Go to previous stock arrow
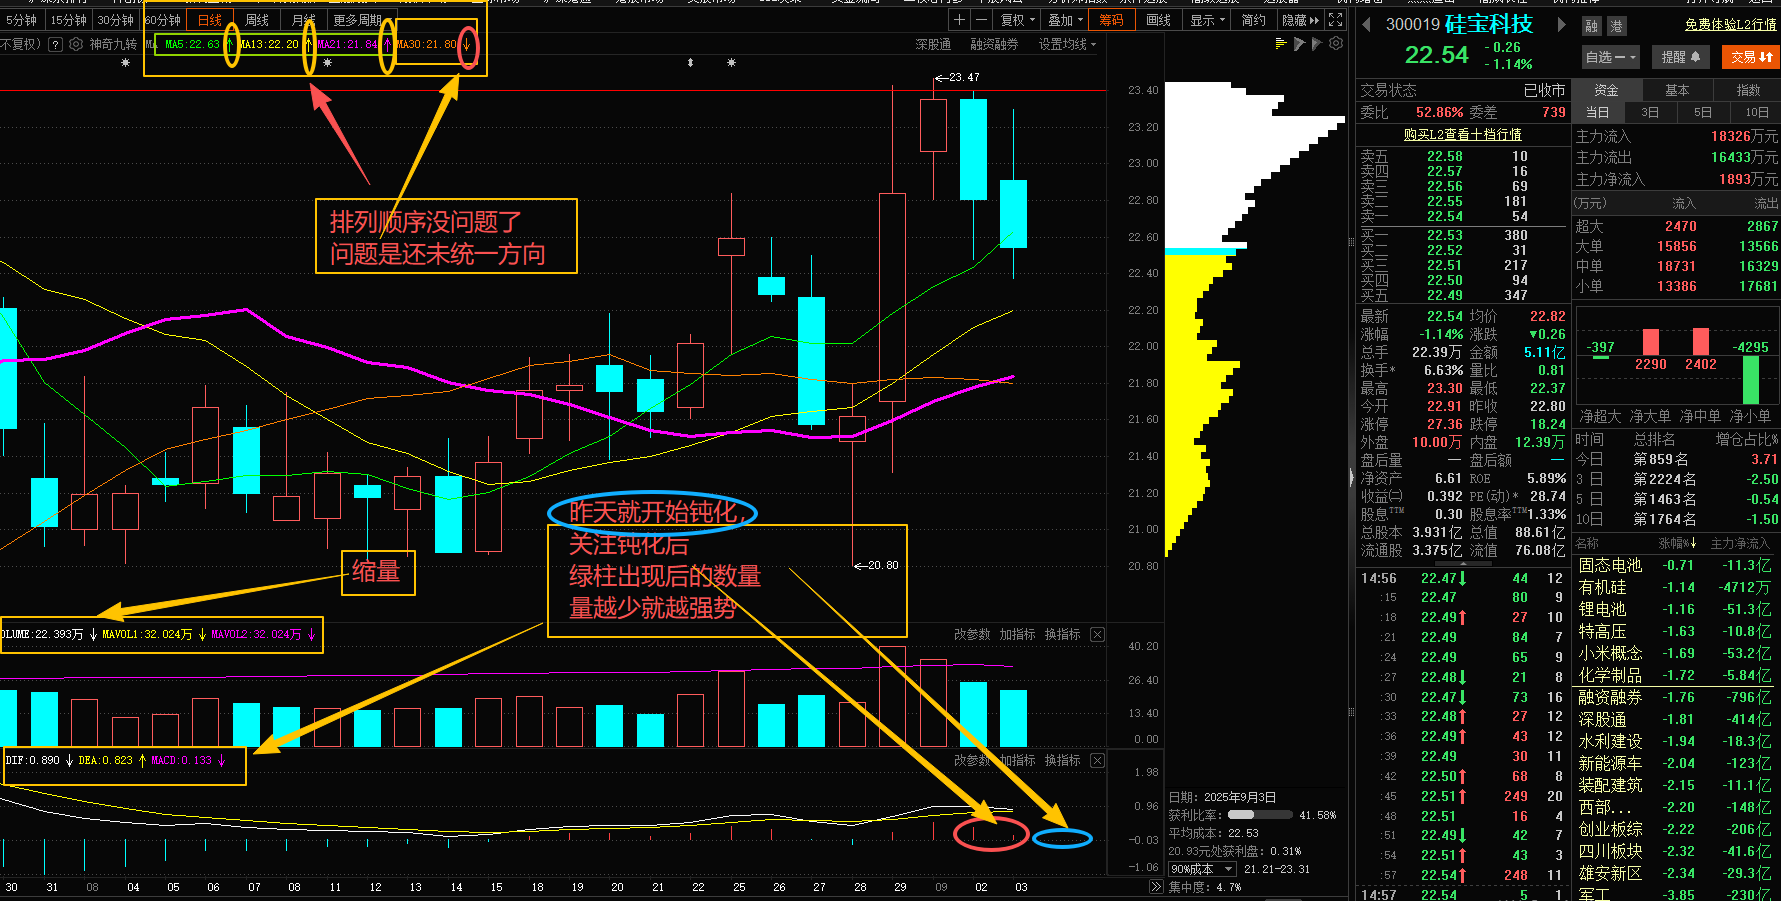The image size is (1781, 901). (1366, 24)
